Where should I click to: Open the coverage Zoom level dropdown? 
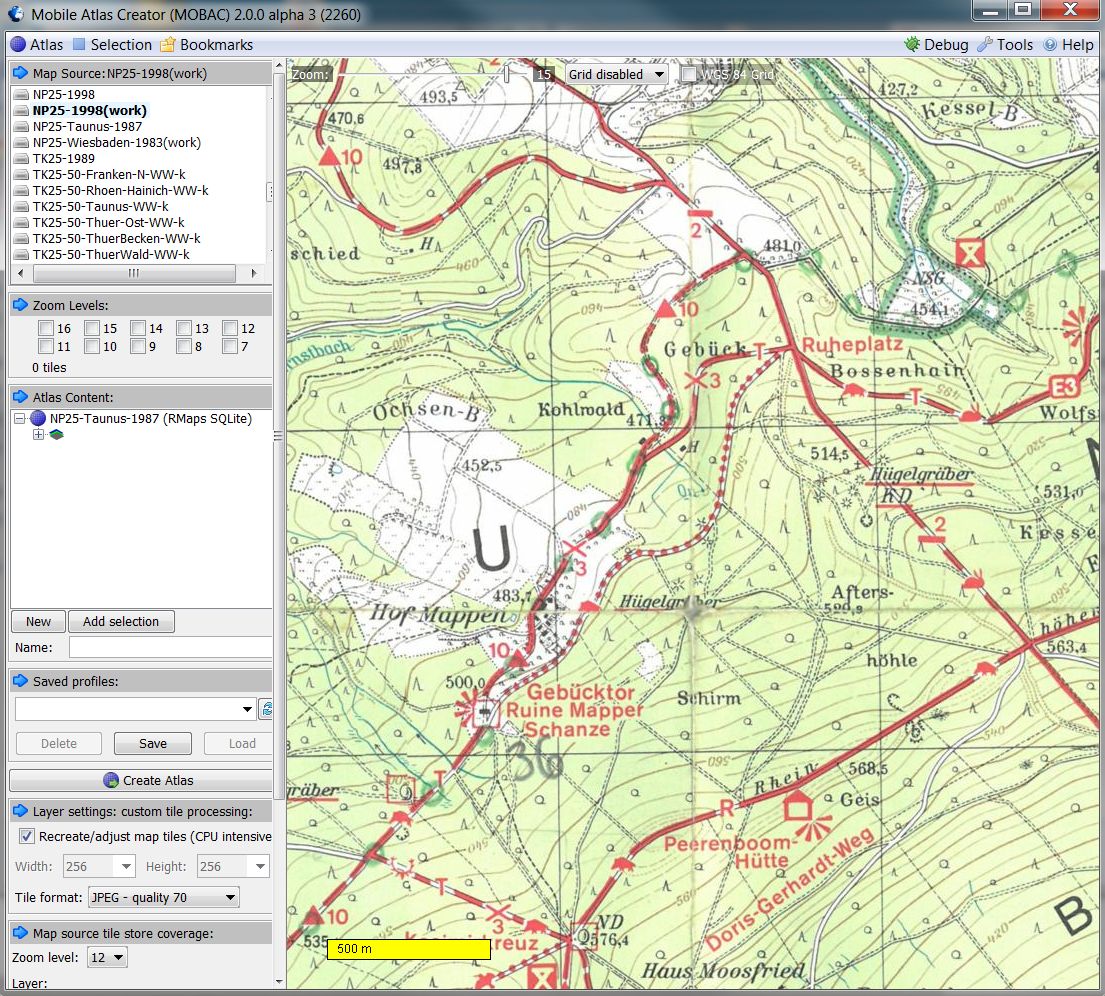coord(107,957)
